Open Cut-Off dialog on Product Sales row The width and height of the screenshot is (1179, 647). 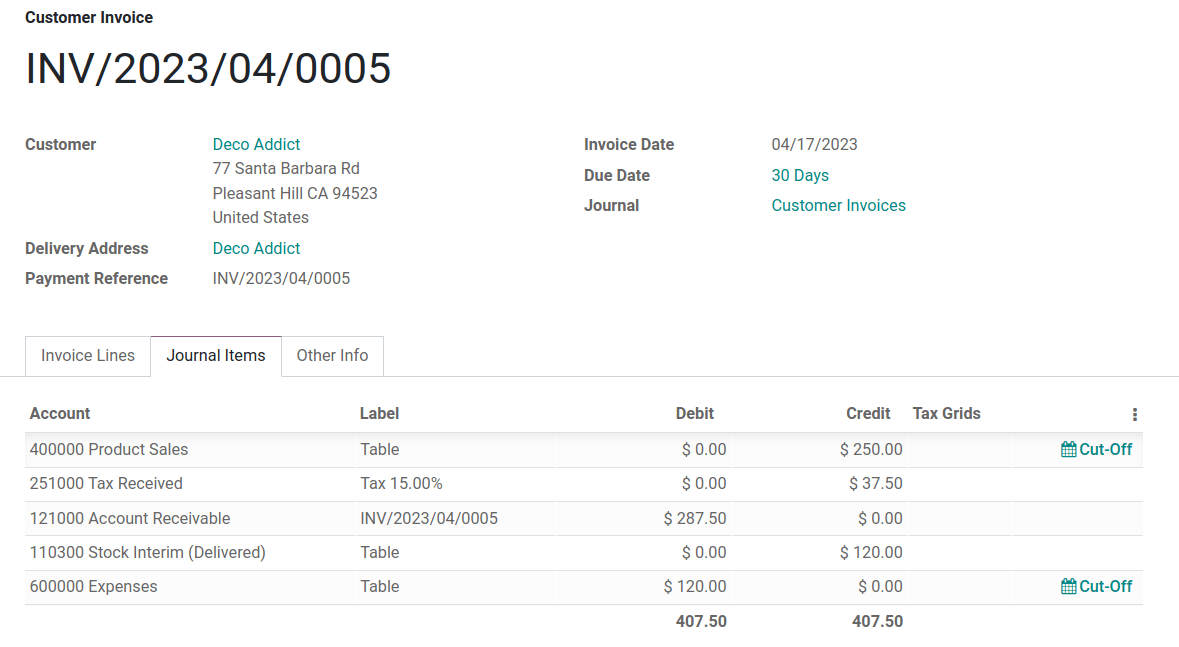point(1097,449)
